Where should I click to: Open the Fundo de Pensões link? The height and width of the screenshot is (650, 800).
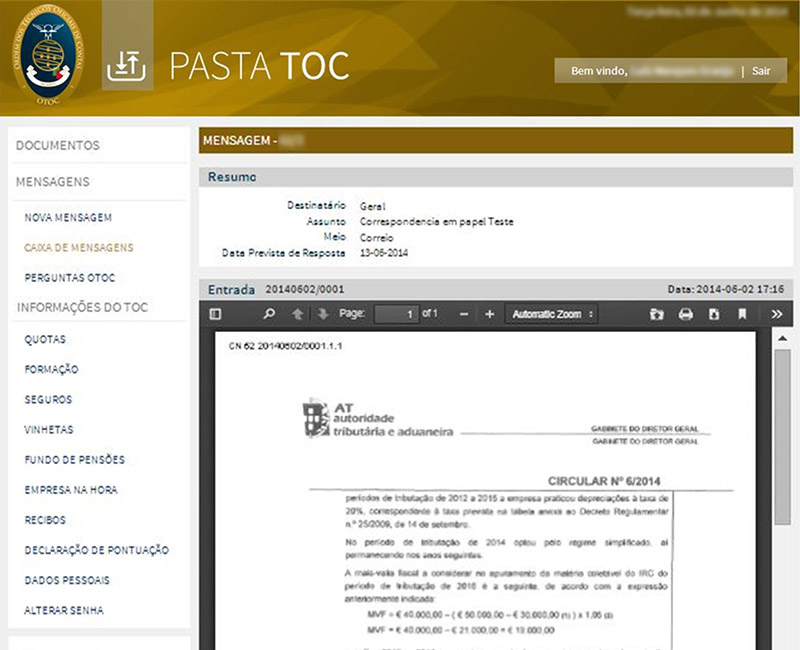(74, 460)
